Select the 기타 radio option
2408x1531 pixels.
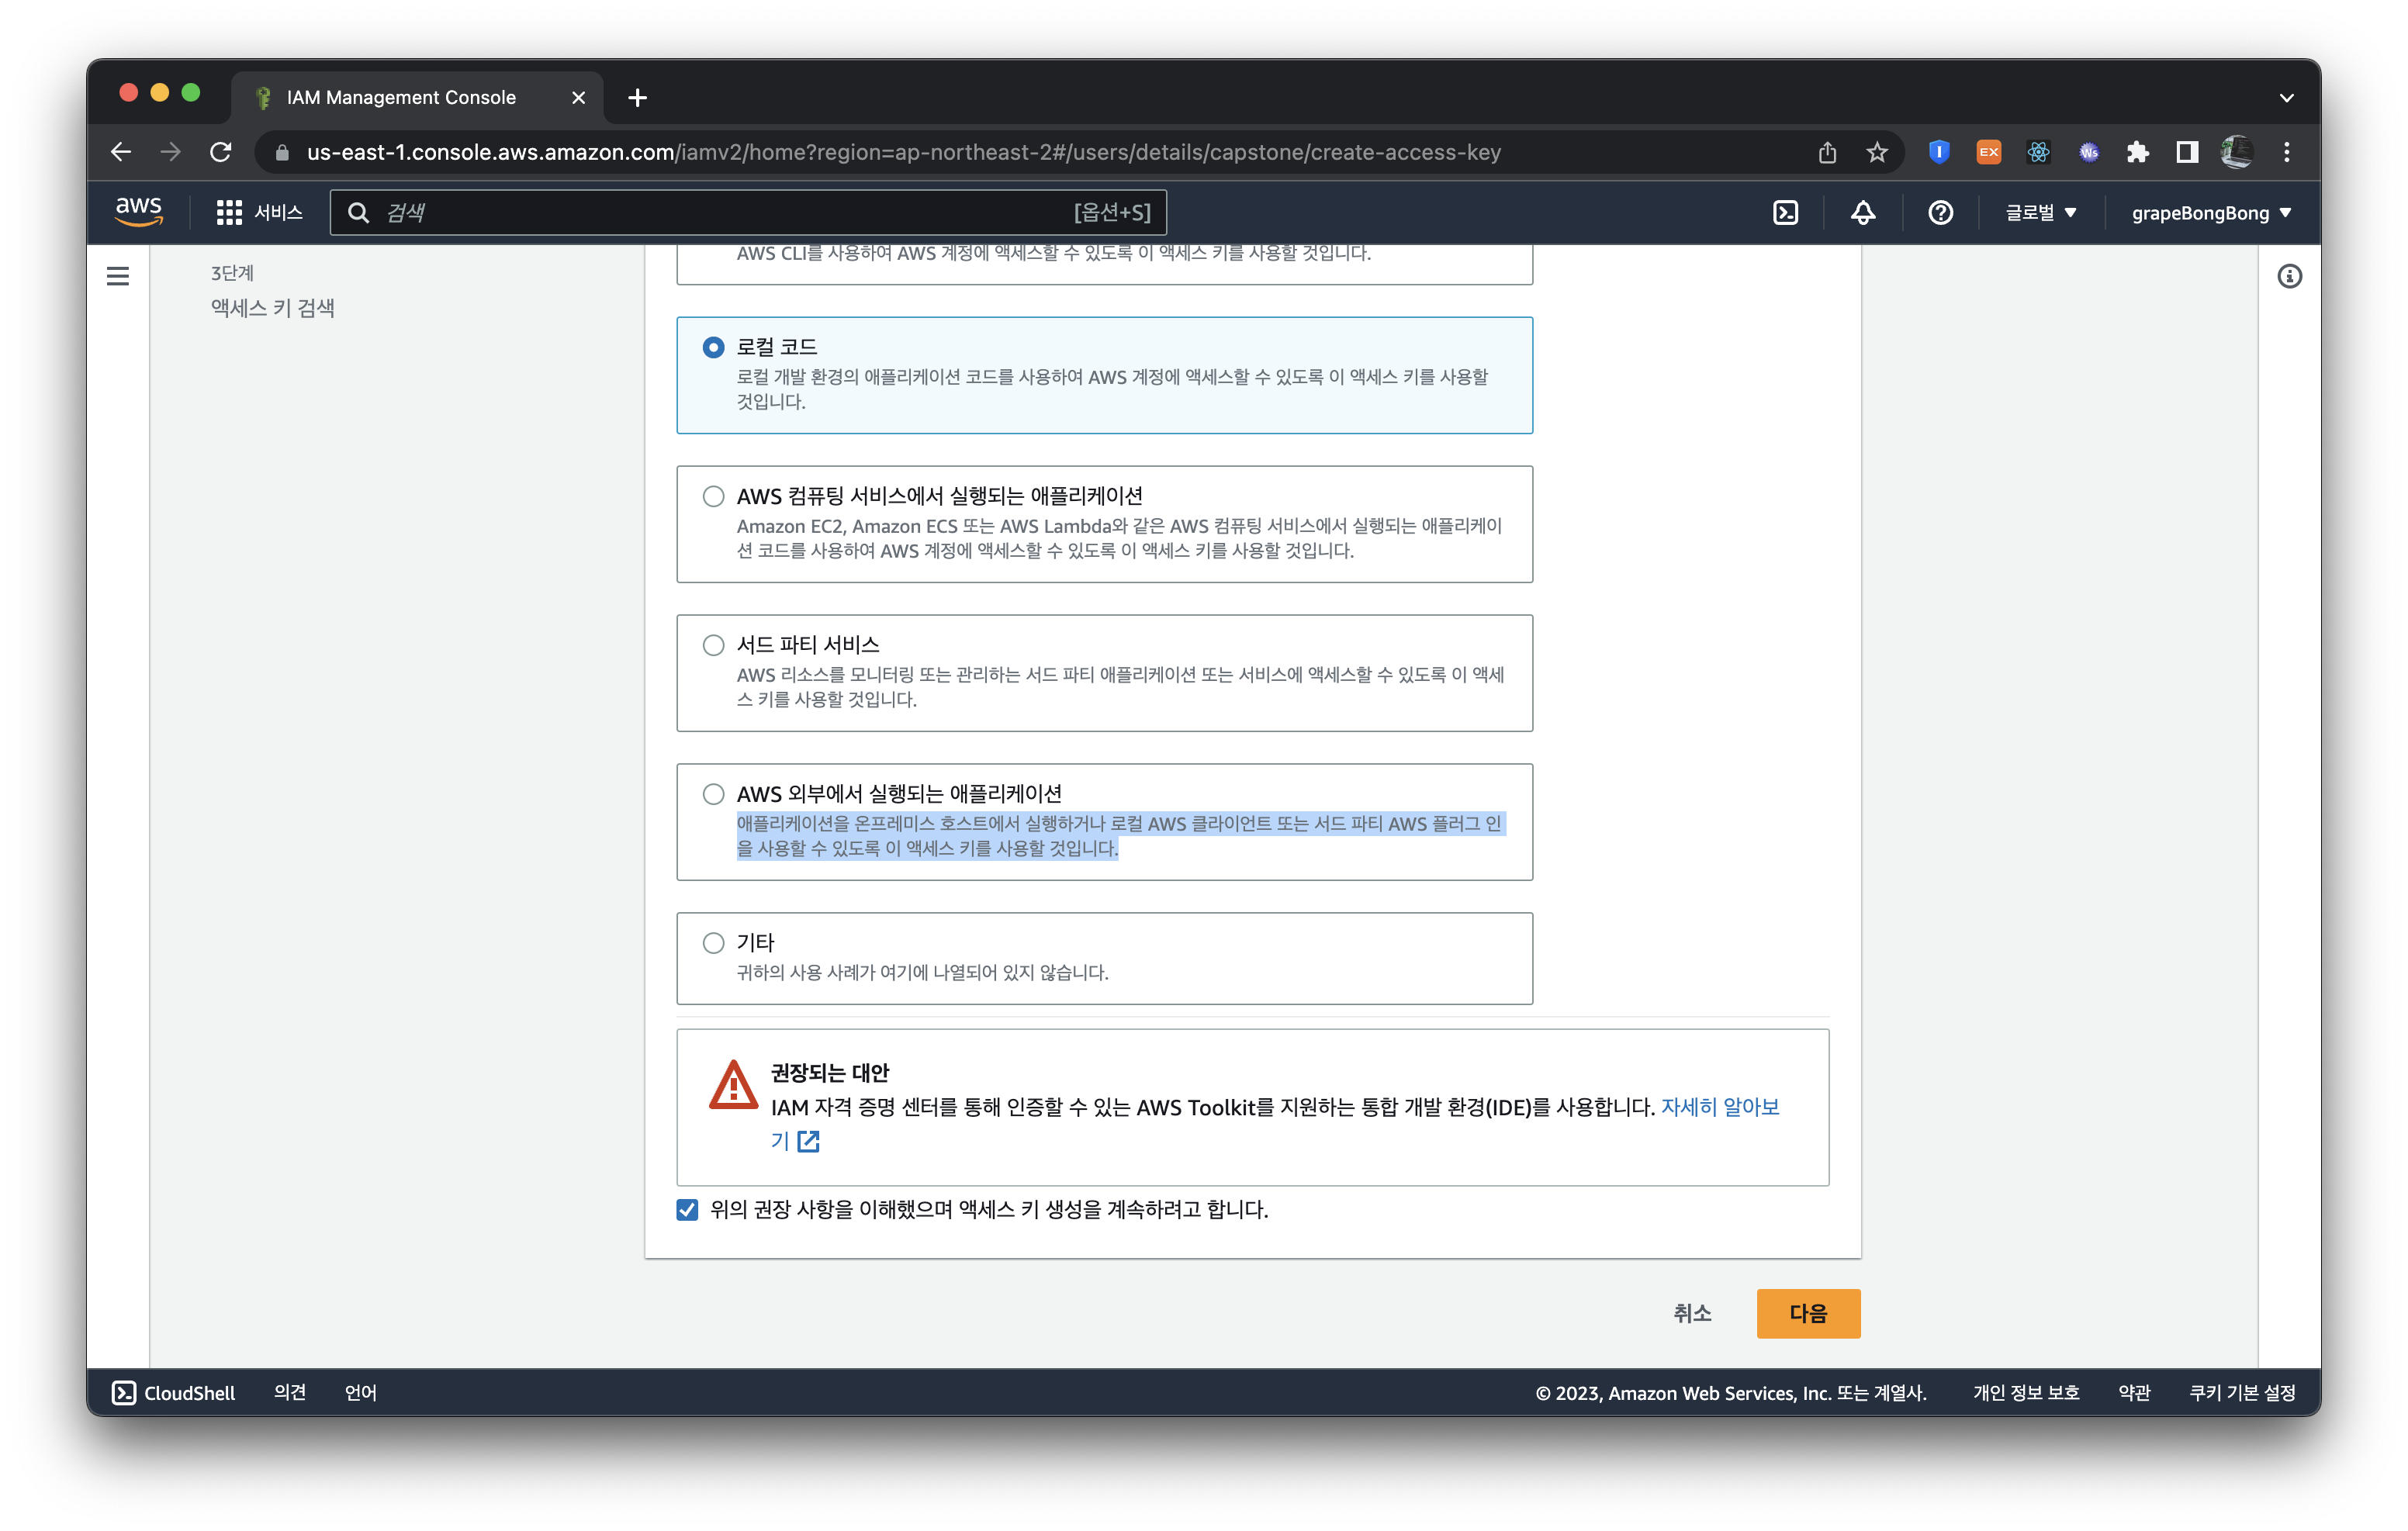coord(713,943)
